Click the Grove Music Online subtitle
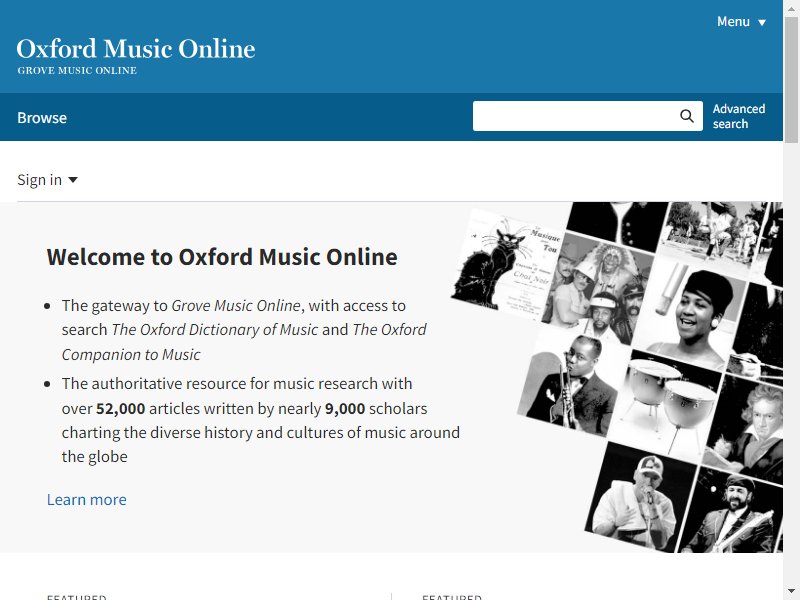This screenshot has width=800, height=600. click(x=77, y=70)
